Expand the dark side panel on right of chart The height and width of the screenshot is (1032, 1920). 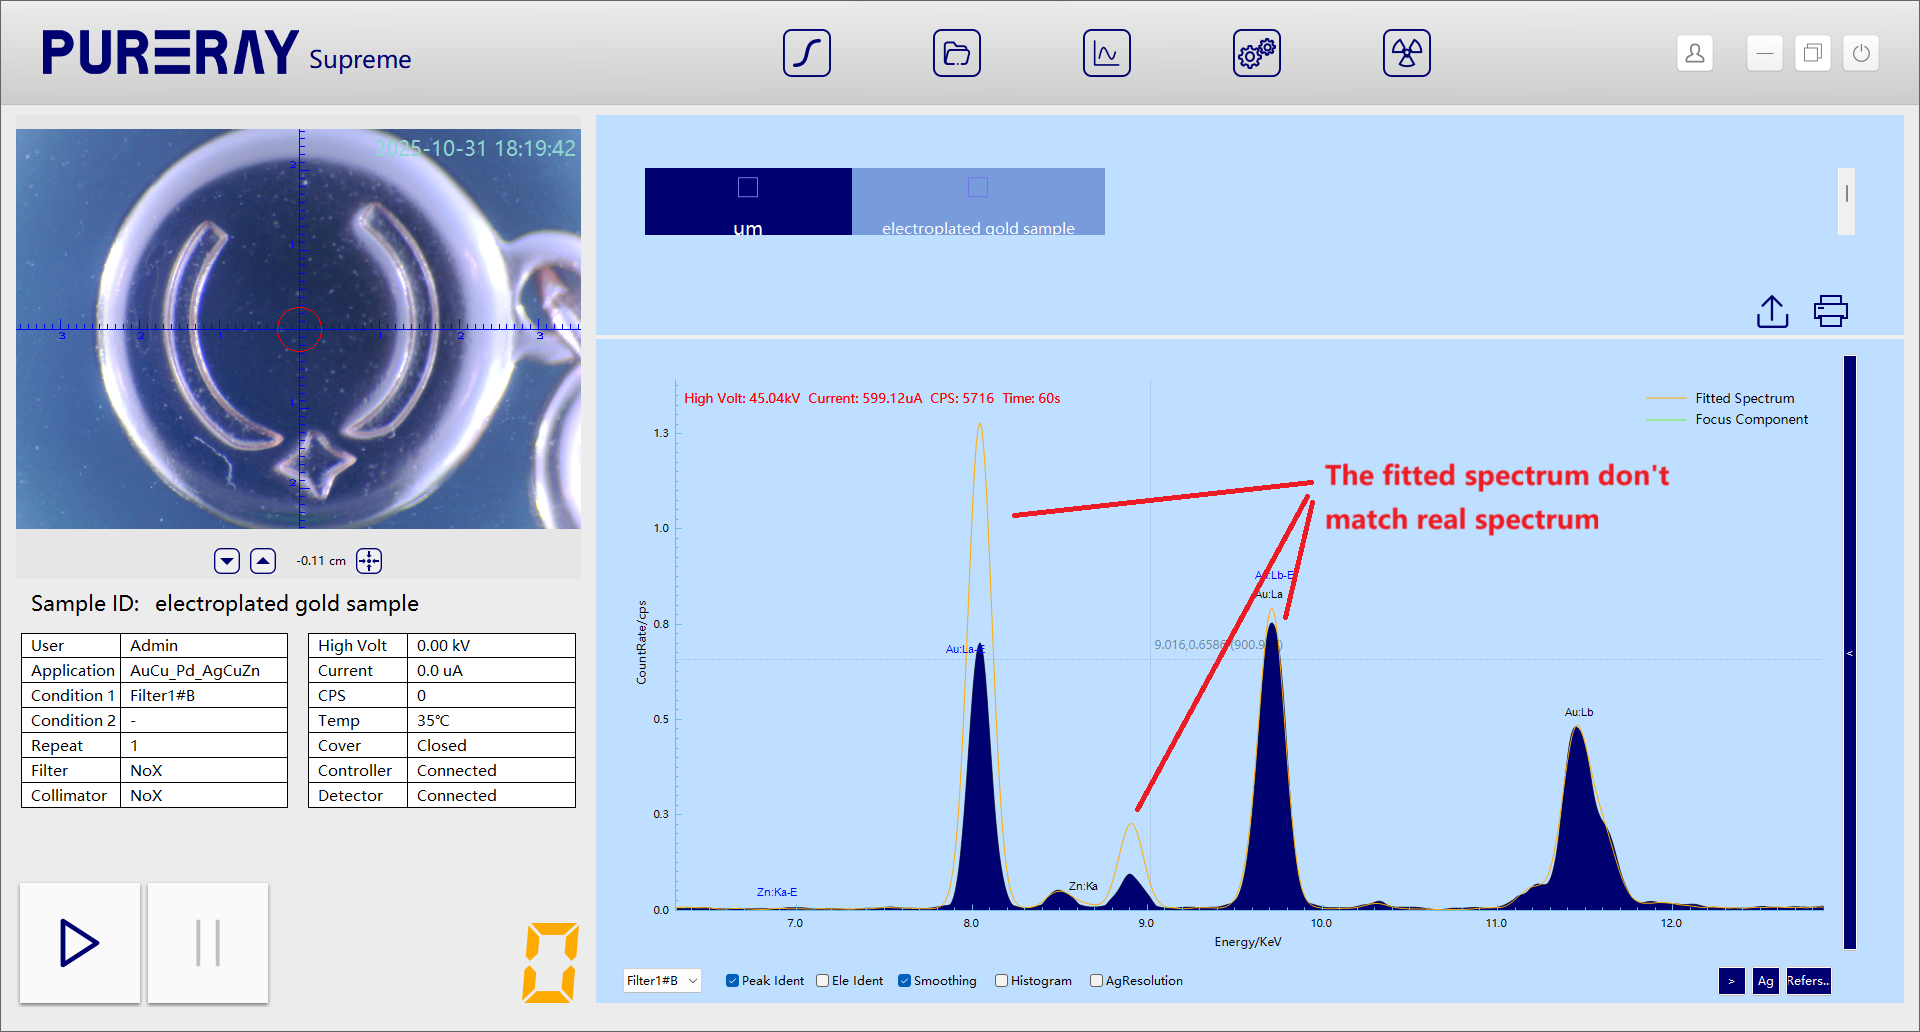1849,652
